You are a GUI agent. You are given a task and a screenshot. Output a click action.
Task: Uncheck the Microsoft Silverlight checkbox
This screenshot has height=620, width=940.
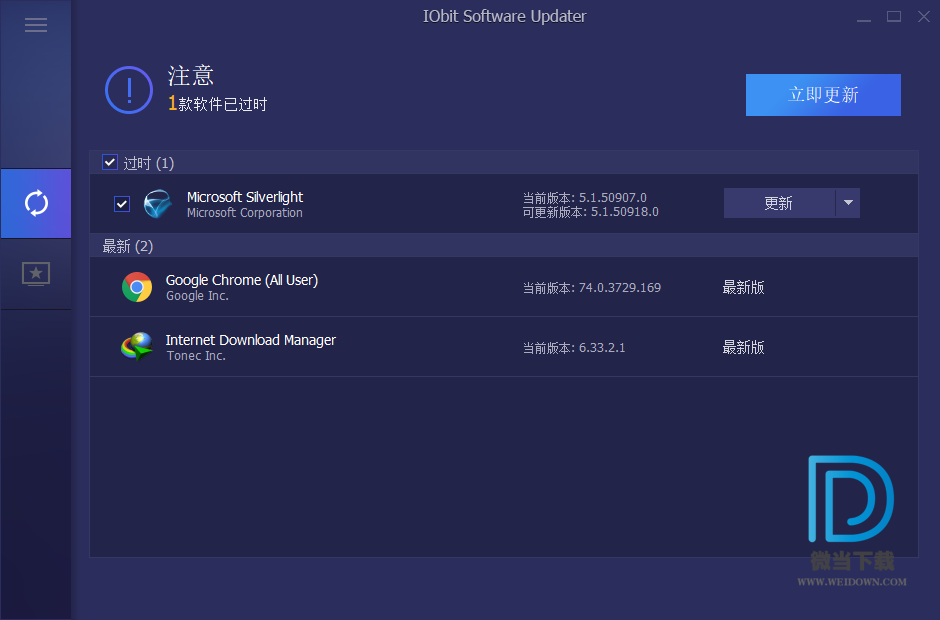click(122, 204)
